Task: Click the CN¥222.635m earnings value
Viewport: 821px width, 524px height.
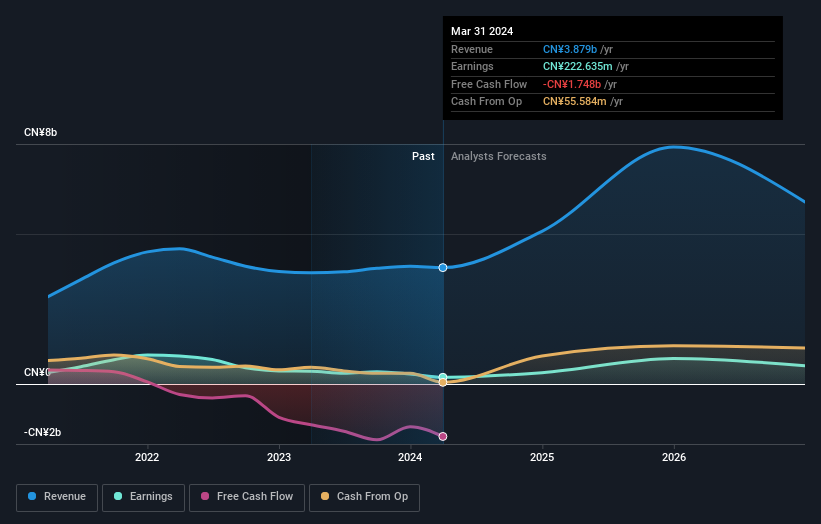Action: (x=578, y=66)
